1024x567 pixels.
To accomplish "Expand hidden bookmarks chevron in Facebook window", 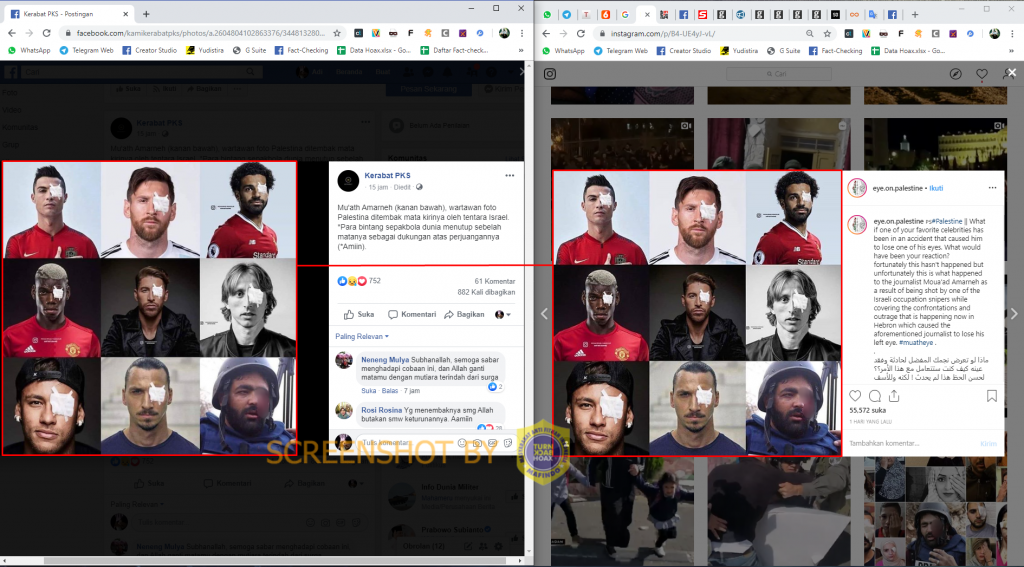I will point(520,50).
